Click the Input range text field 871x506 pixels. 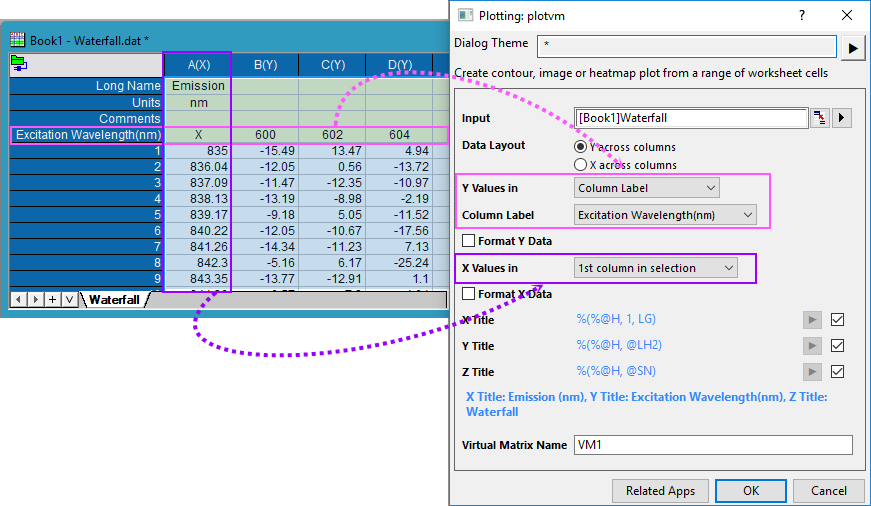coord(691,118)
